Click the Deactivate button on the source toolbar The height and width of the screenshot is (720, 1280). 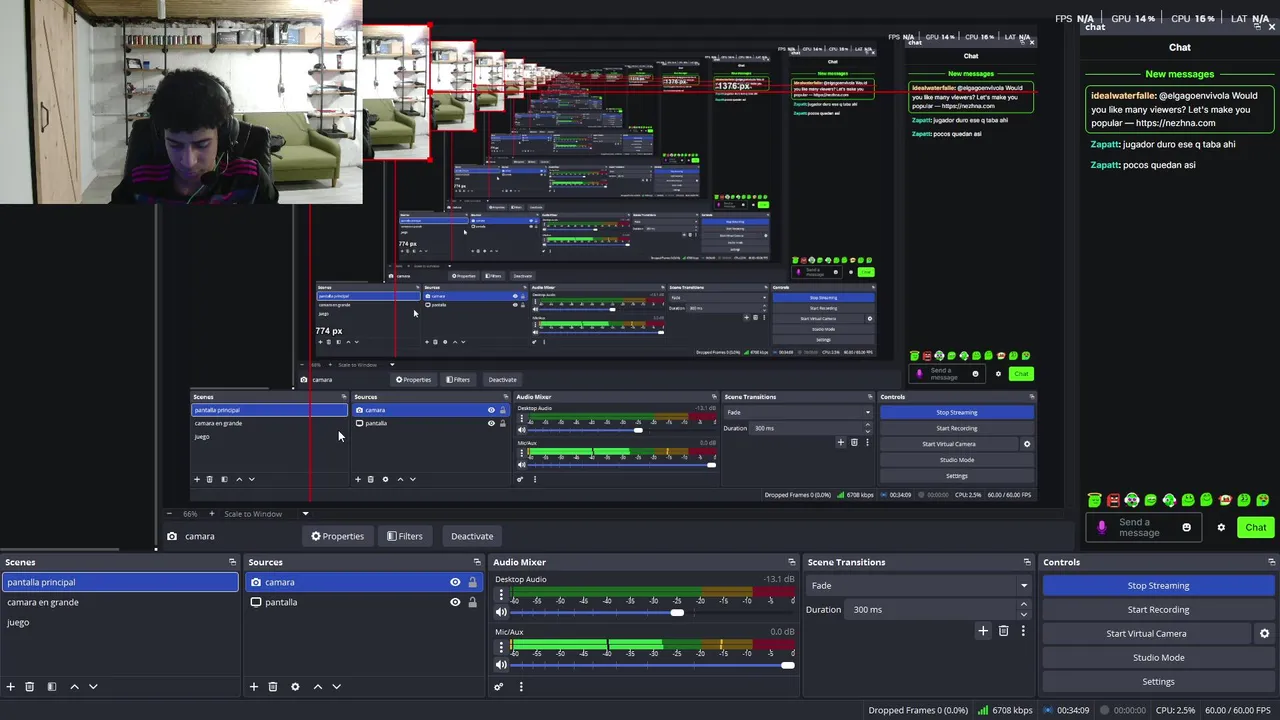coord(472,536)
